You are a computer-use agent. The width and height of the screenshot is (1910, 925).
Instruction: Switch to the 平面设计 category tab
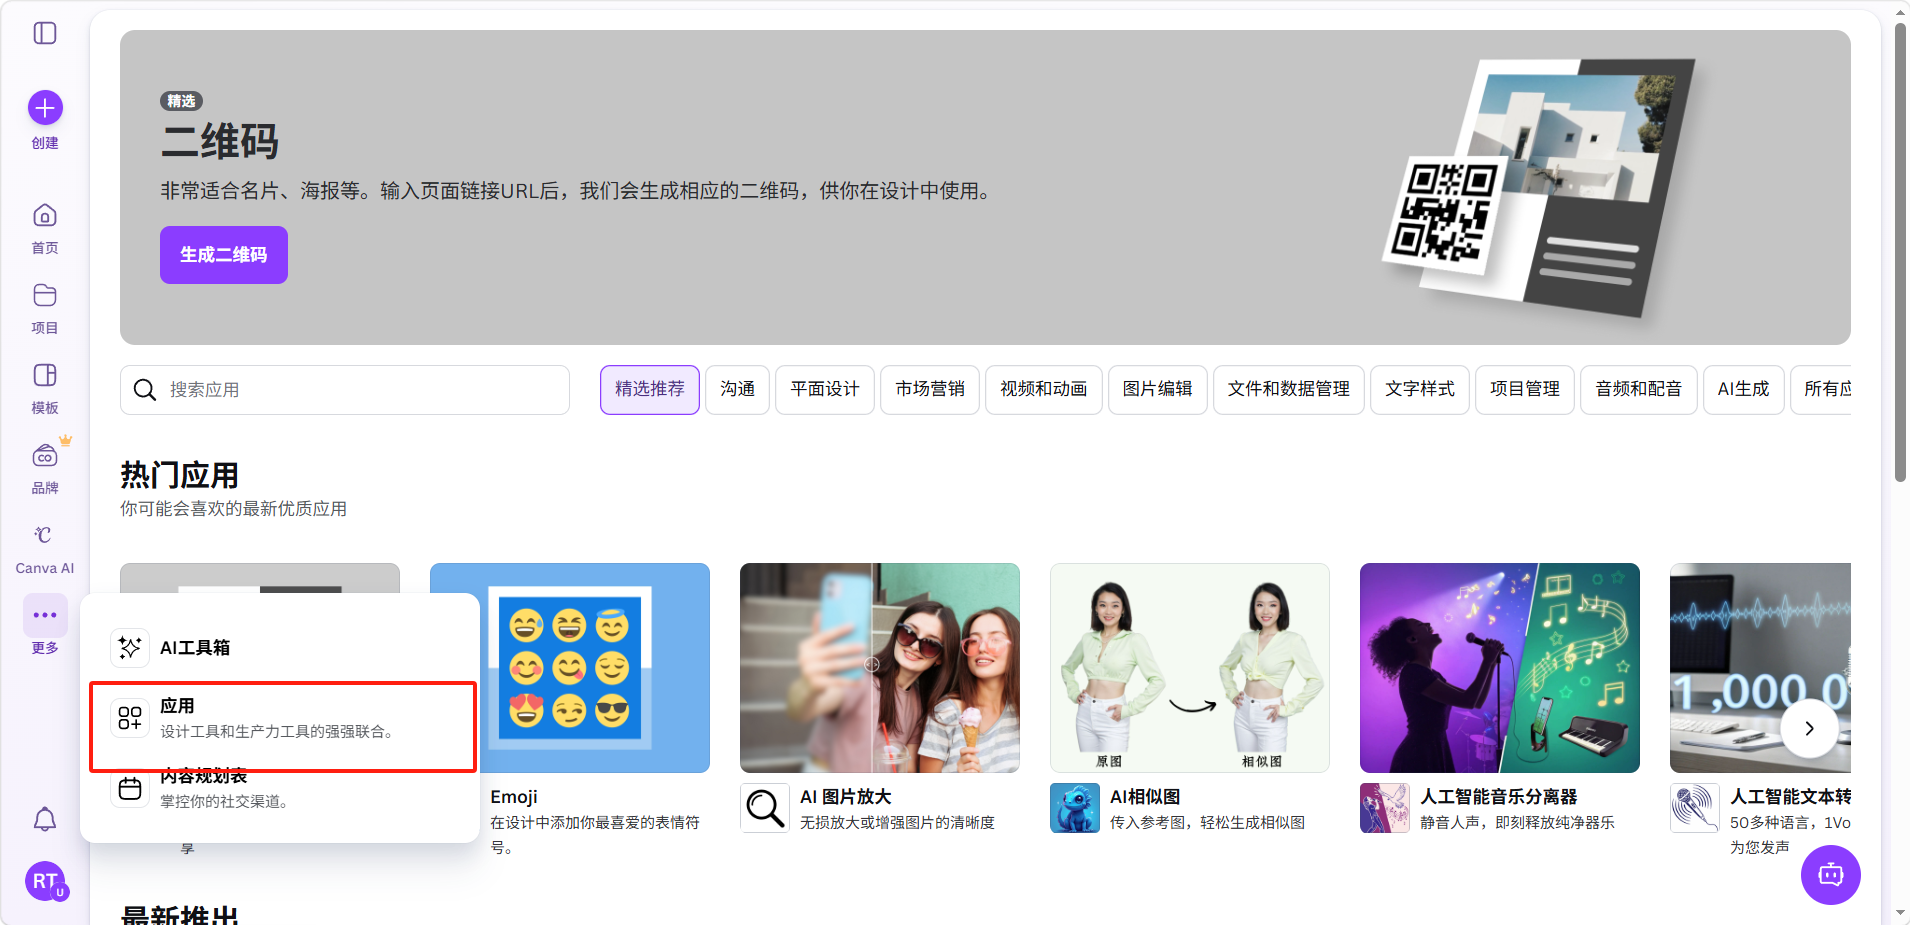pos(825,389)
